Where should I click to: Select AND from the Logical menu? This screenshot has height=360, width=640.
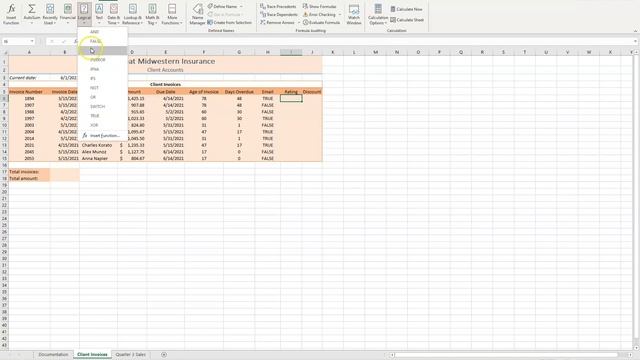pyautogui.click(x=102, y=32)
